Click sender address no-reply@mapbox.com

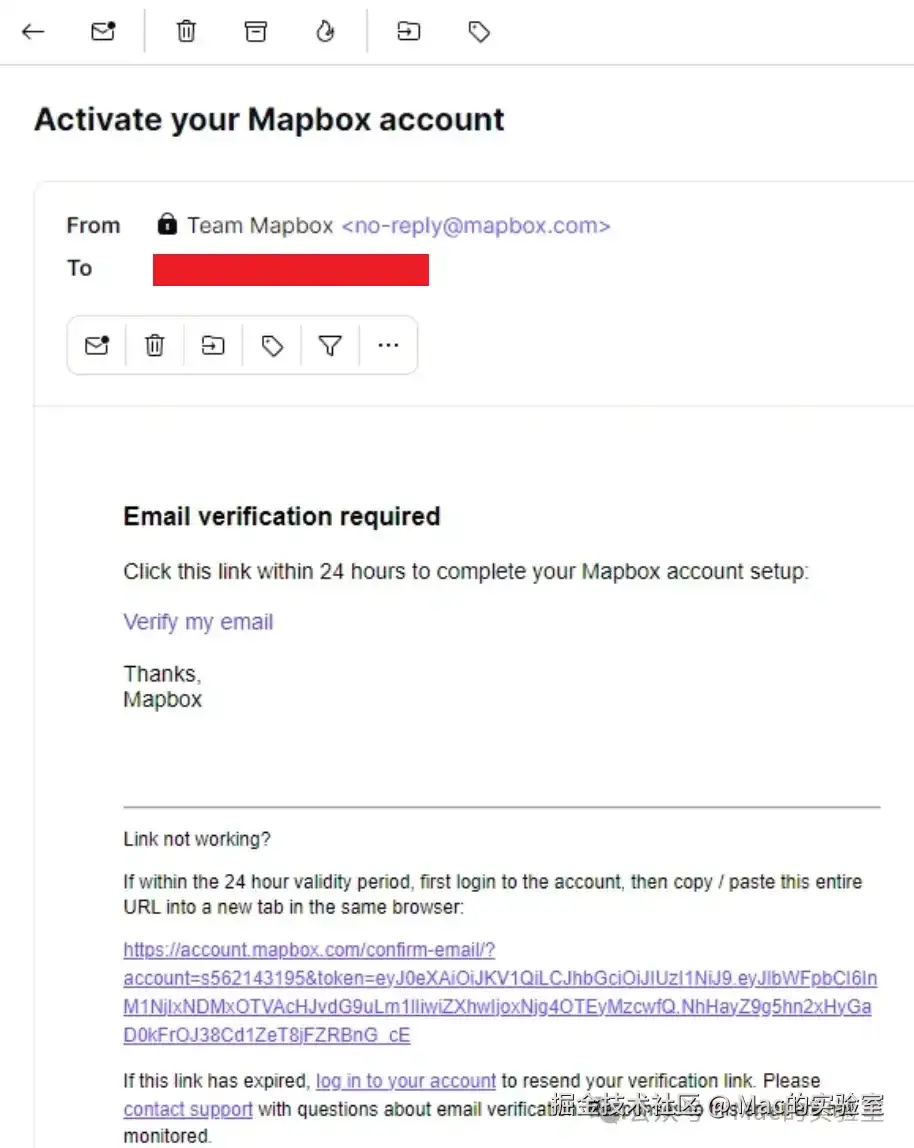(x=476, y=226)
